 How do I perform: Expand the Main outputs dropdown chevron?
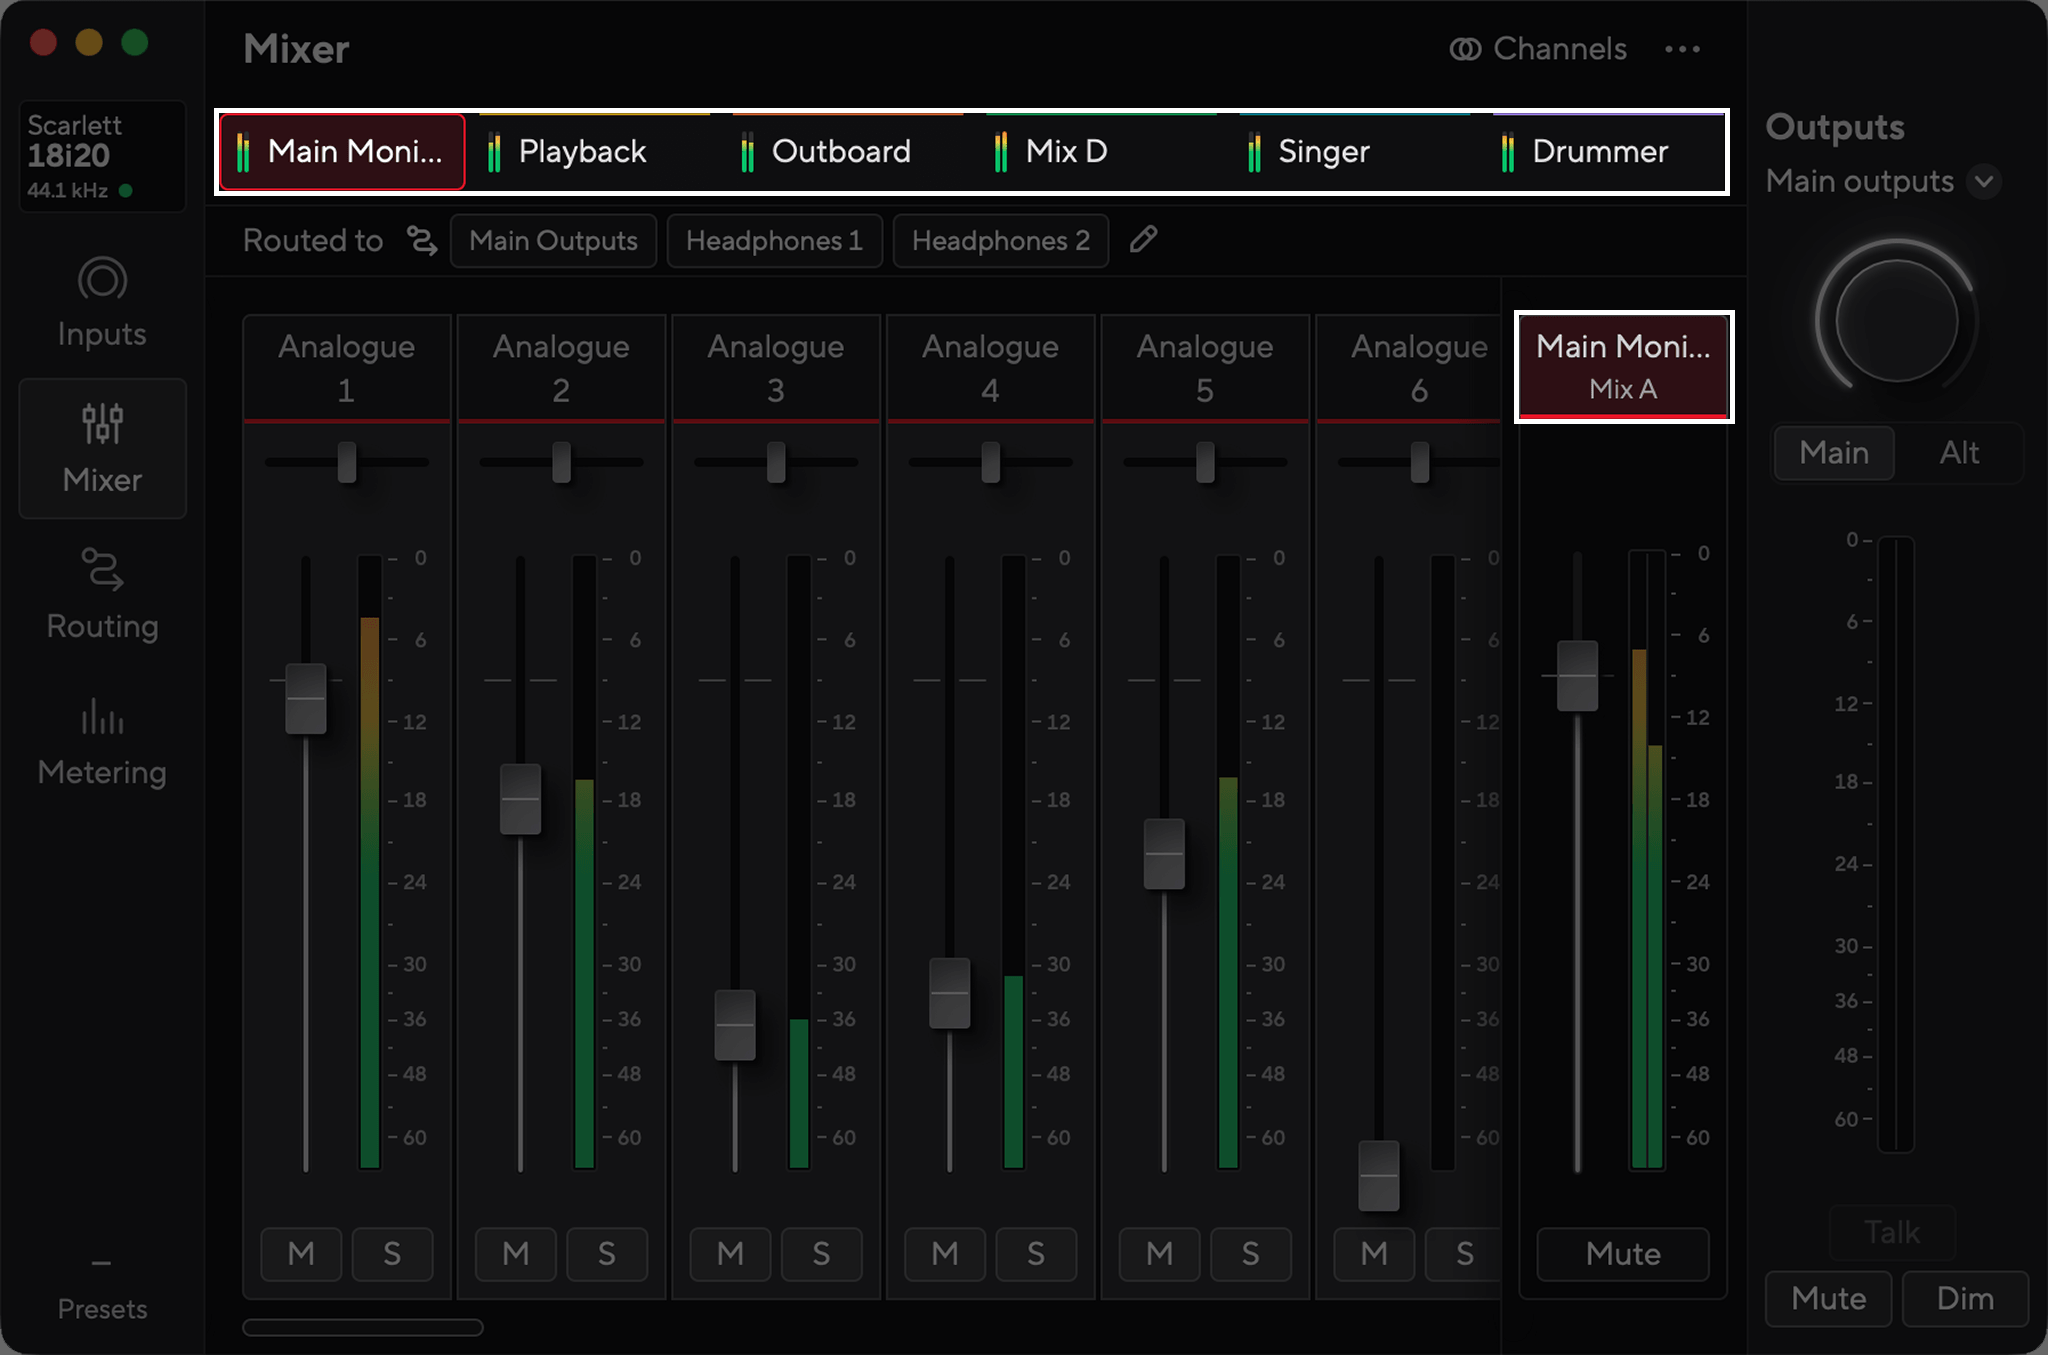point(1984,181)
